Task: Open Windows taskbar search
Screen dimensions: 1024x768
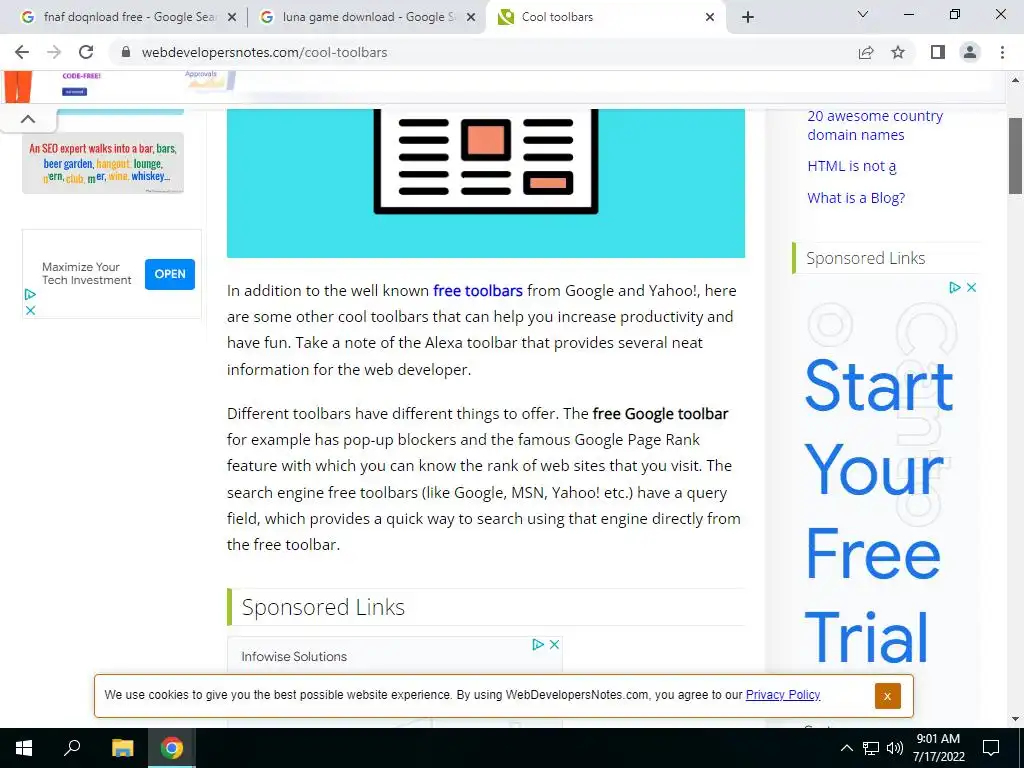Action: click(x=72, y=748)
